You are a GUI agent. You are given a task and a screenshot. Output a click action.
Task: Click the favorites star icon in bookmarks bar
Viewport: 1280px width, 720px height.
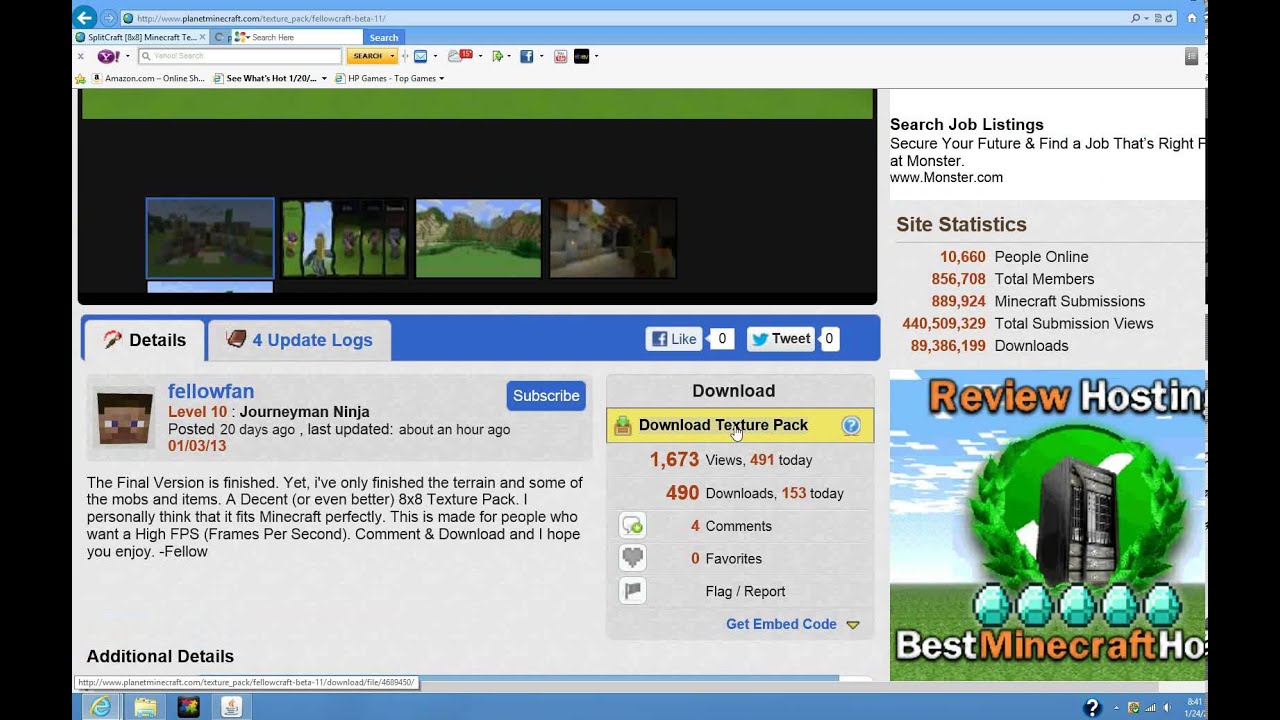(80, 78)
